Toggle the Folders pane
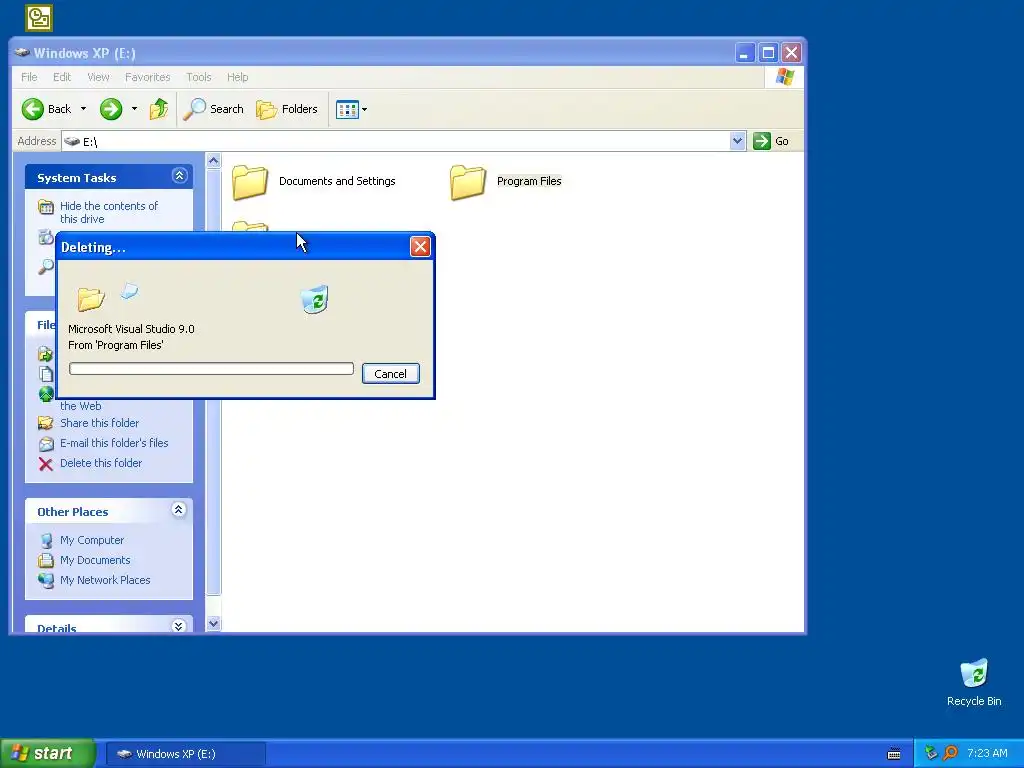The image size is (1024, 768). point(287,109)
